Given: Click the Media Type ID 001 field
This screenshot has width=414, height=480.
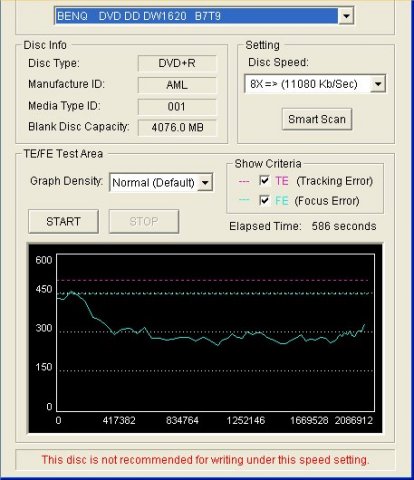Looking at the screenshot, I should coord(177,107).
